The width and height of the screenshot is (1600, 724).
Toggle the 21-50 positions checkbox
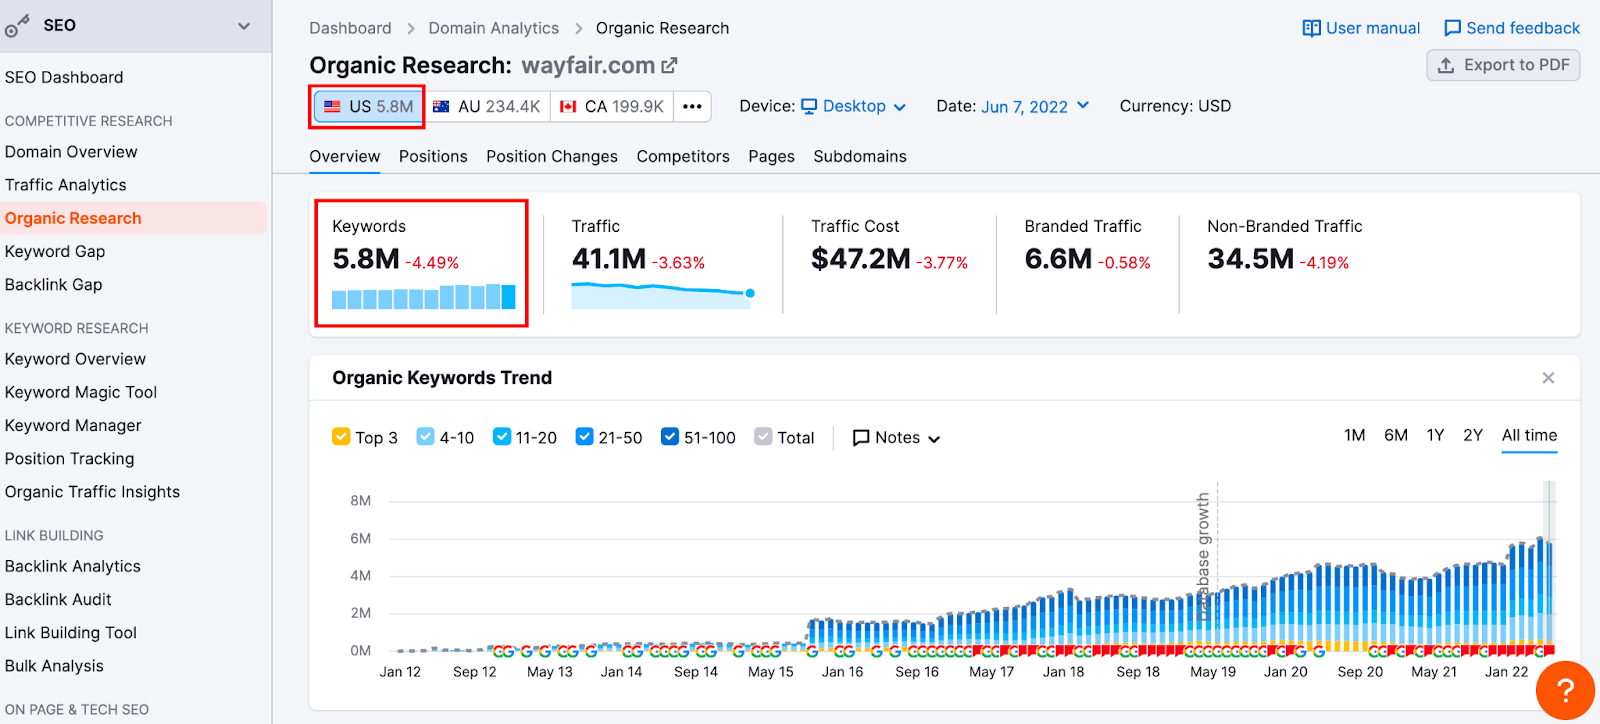[585, 437]
